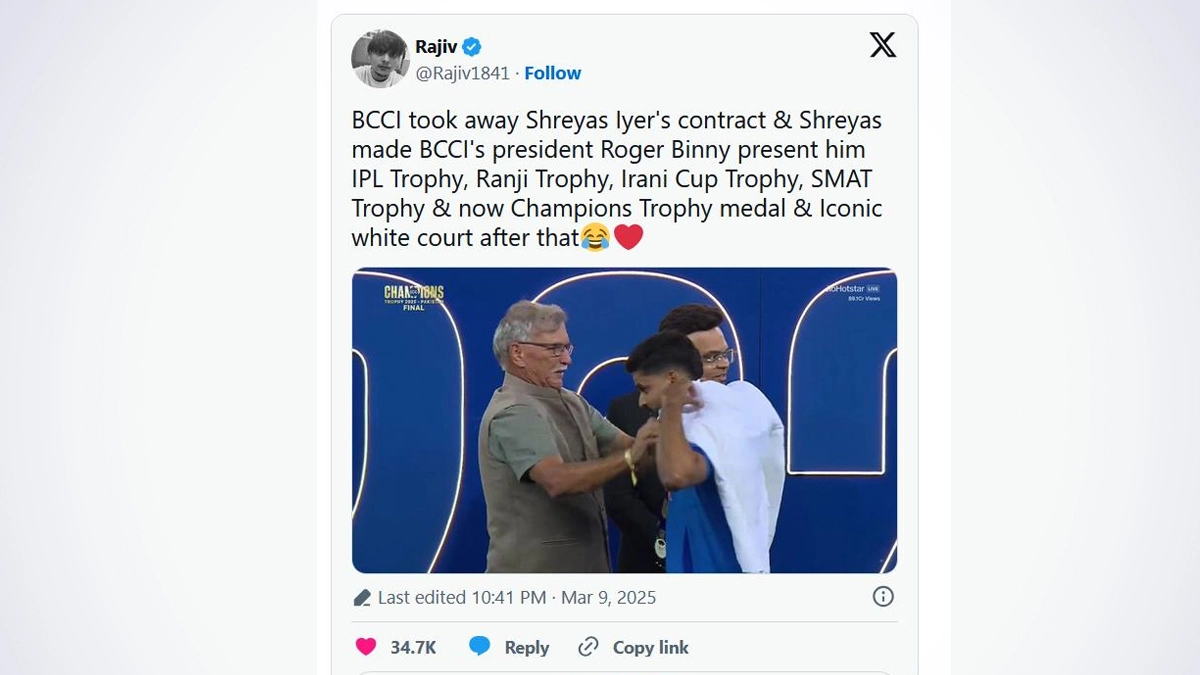Click the Champions Trophy Final logo in photo
Screen dimensions: 1200x675
(x=413, y=296)
